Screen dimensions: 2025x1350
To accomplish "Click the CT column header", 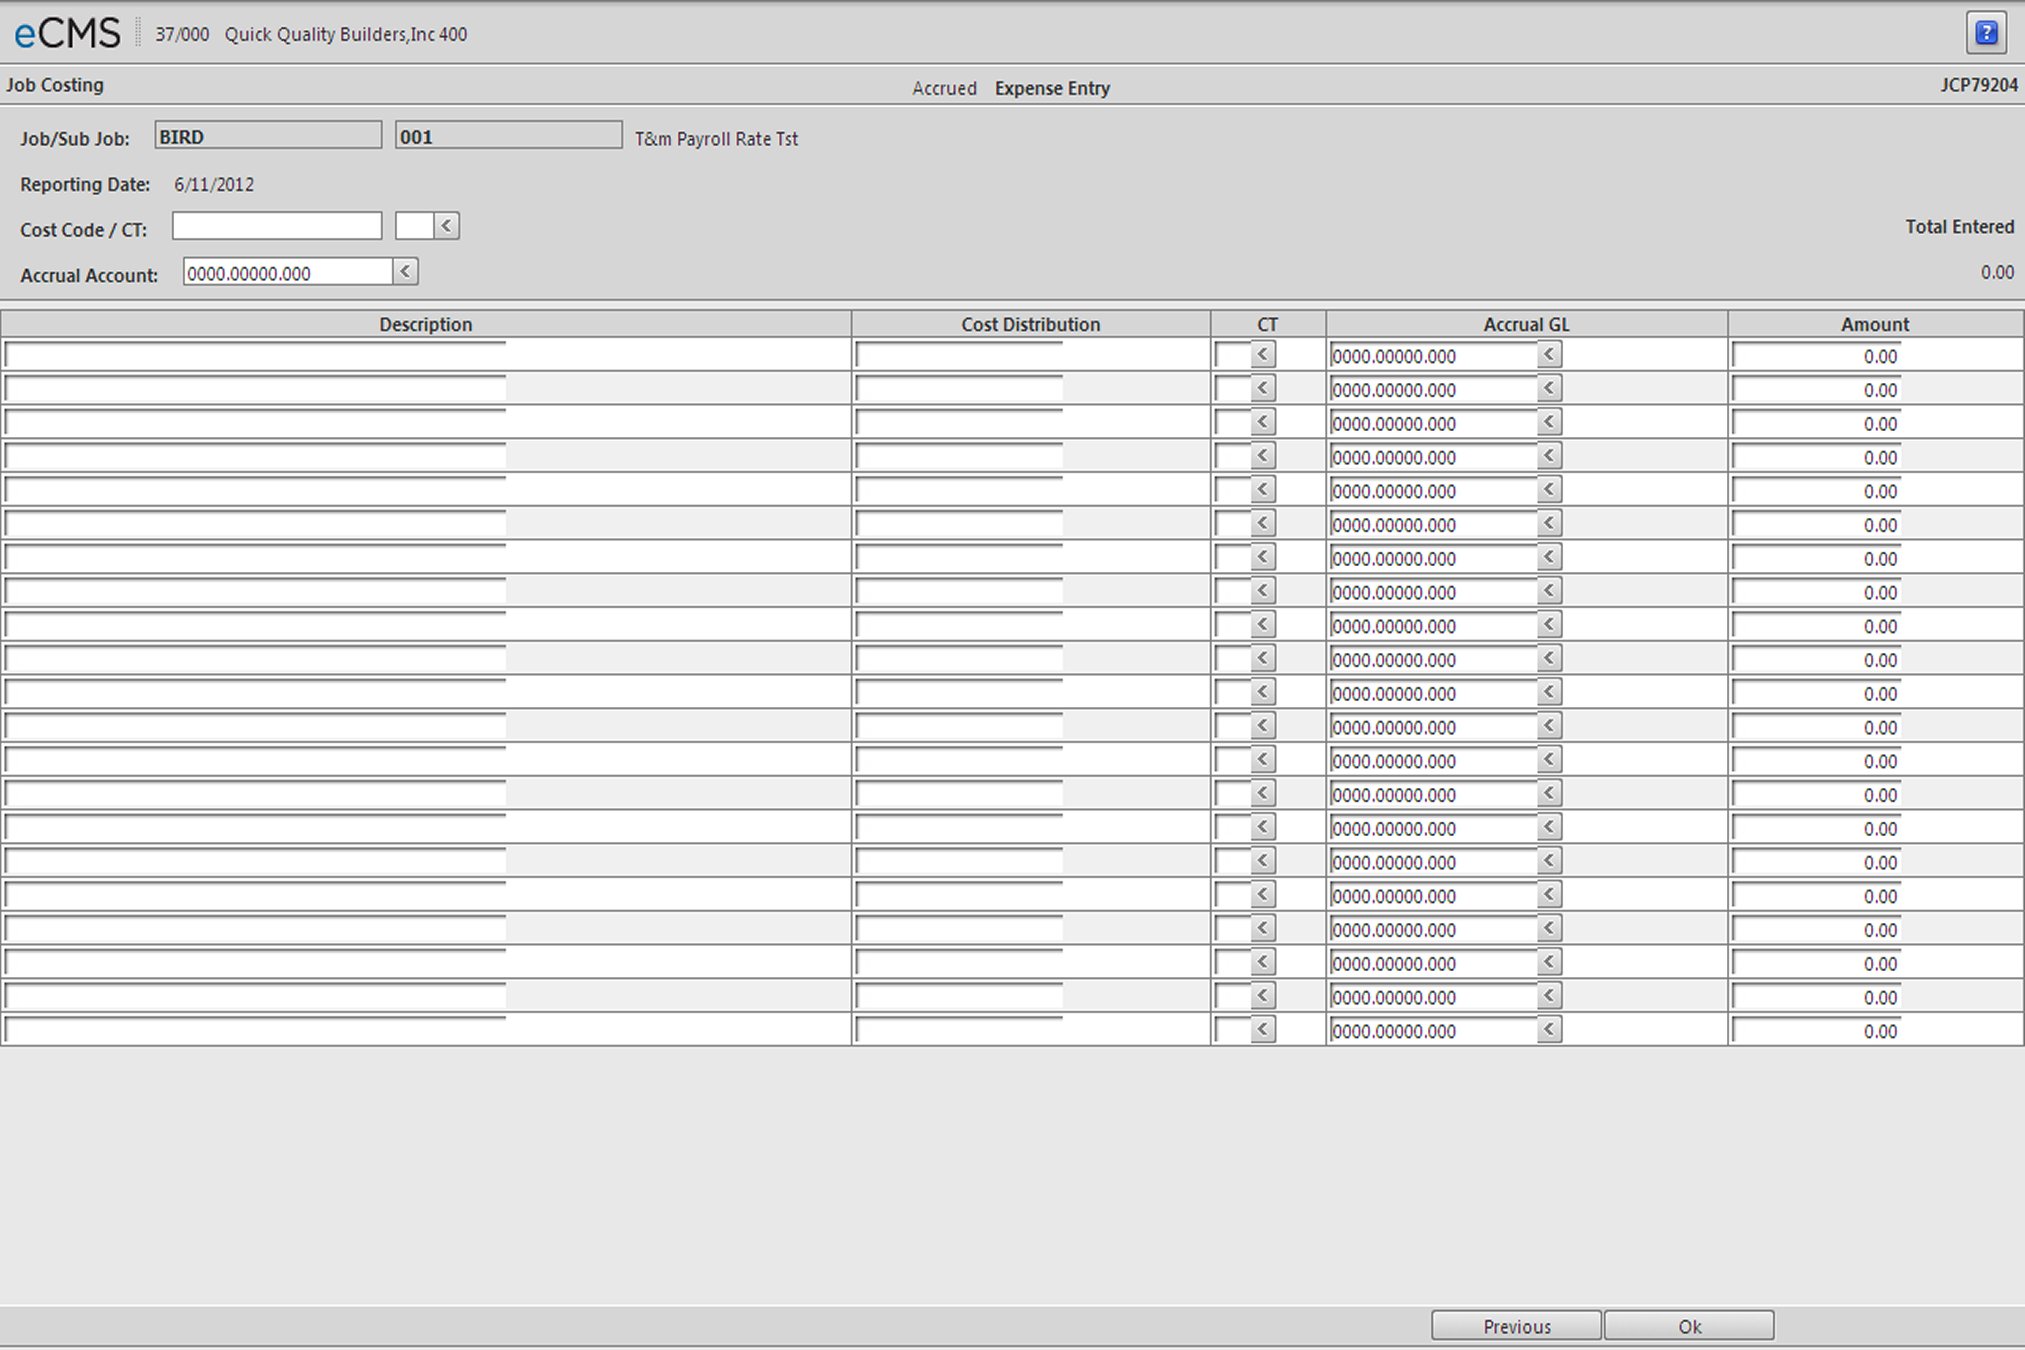I will point(1268,324).
